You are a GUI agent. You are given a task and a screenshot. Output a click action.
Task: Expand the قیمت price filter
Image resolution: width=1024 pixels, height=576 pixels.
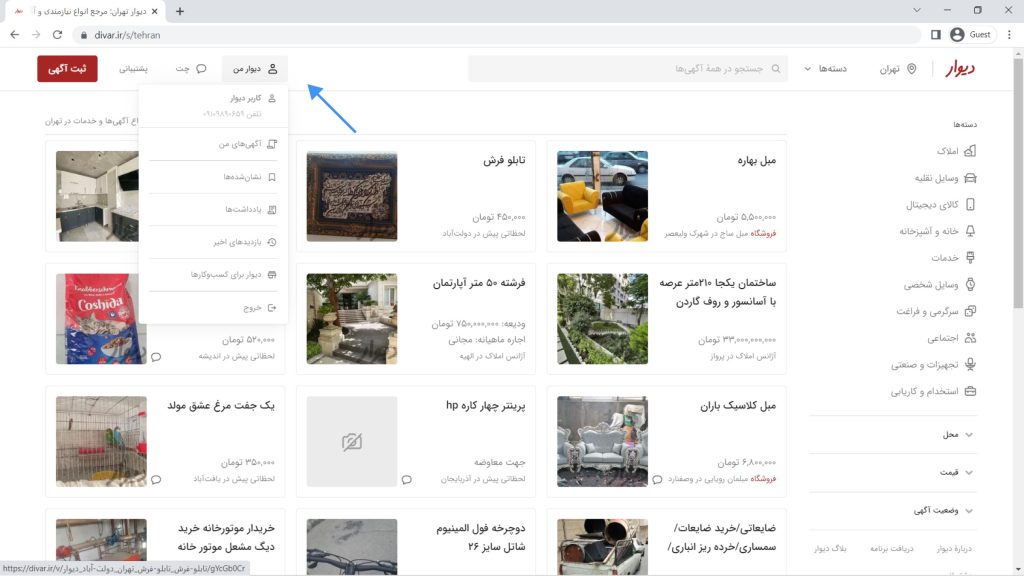[893, 472]
